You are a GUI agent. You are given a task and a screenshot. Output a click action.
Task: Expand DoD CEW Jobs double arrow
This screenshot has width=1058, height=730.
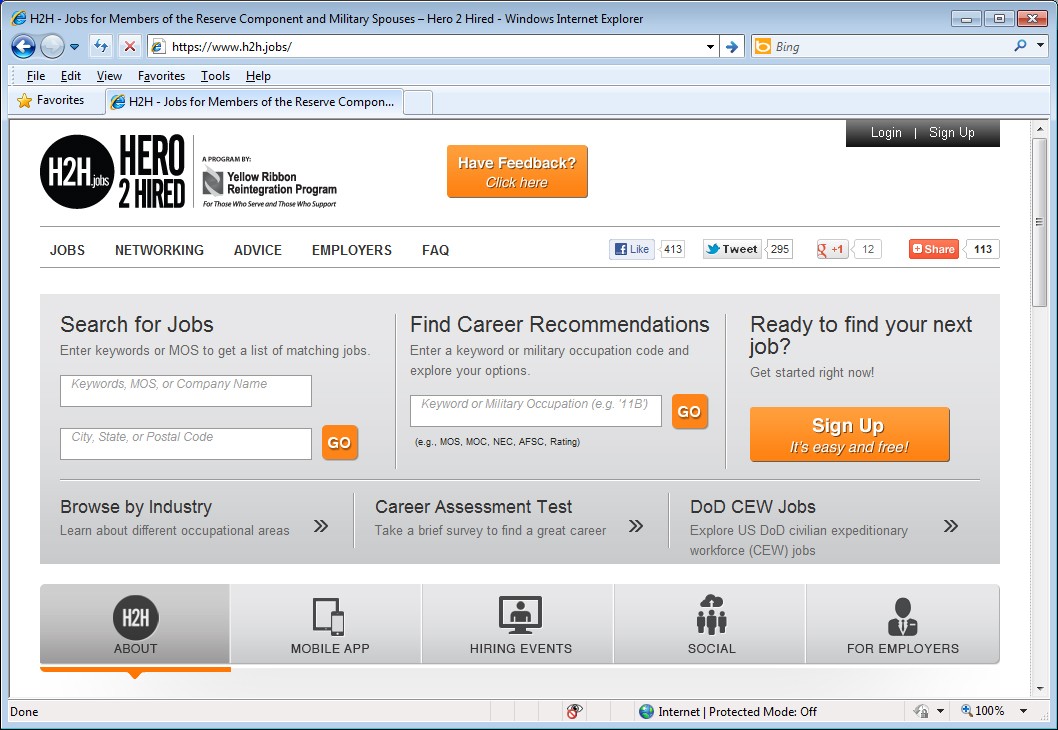pyautogui.click(x=951, y=526)
